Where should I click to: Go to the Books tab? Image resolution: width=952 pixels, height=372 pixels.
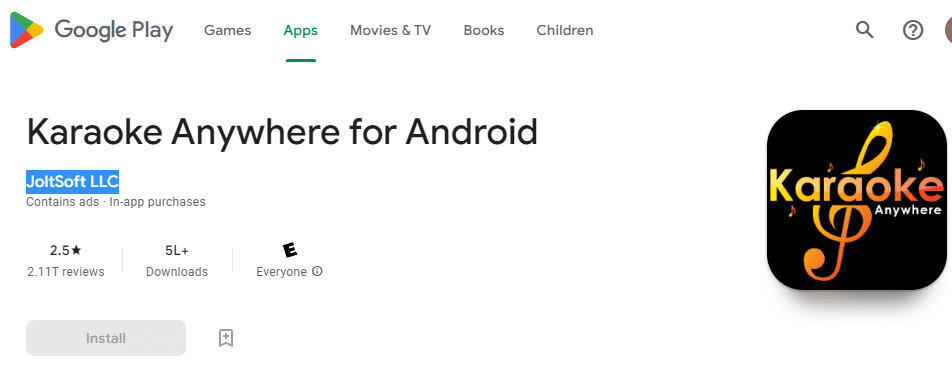pos(484,30)
